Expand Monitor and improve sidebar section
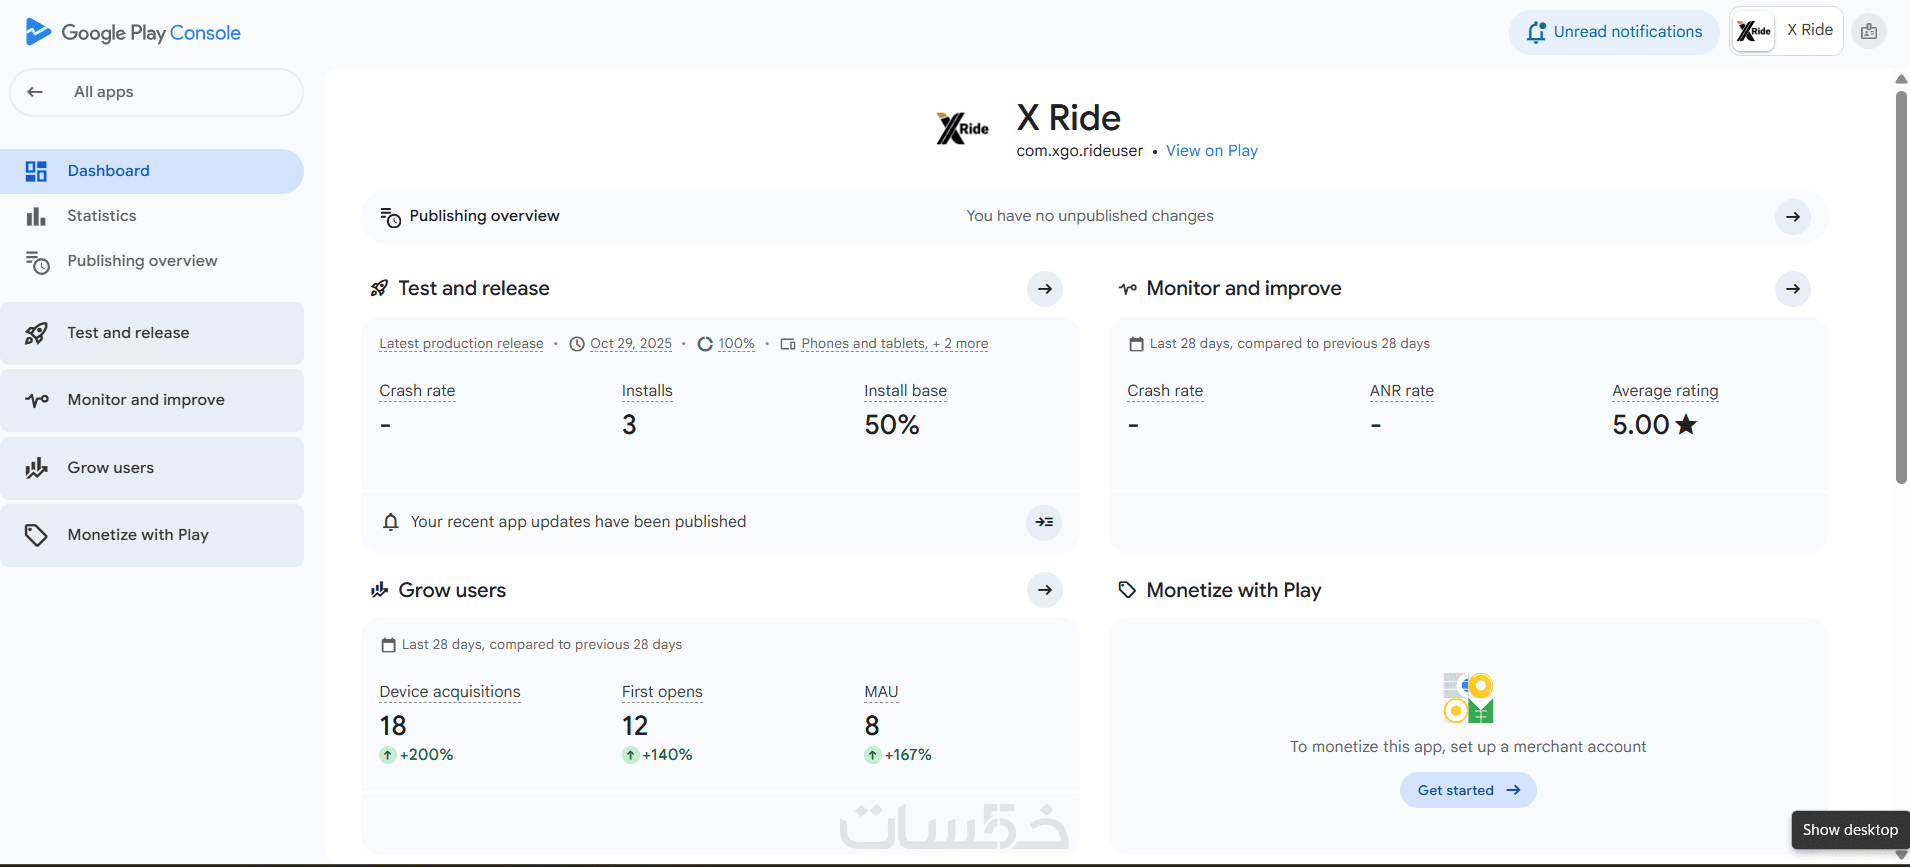Screen dimensions: 1910x867 146,400
